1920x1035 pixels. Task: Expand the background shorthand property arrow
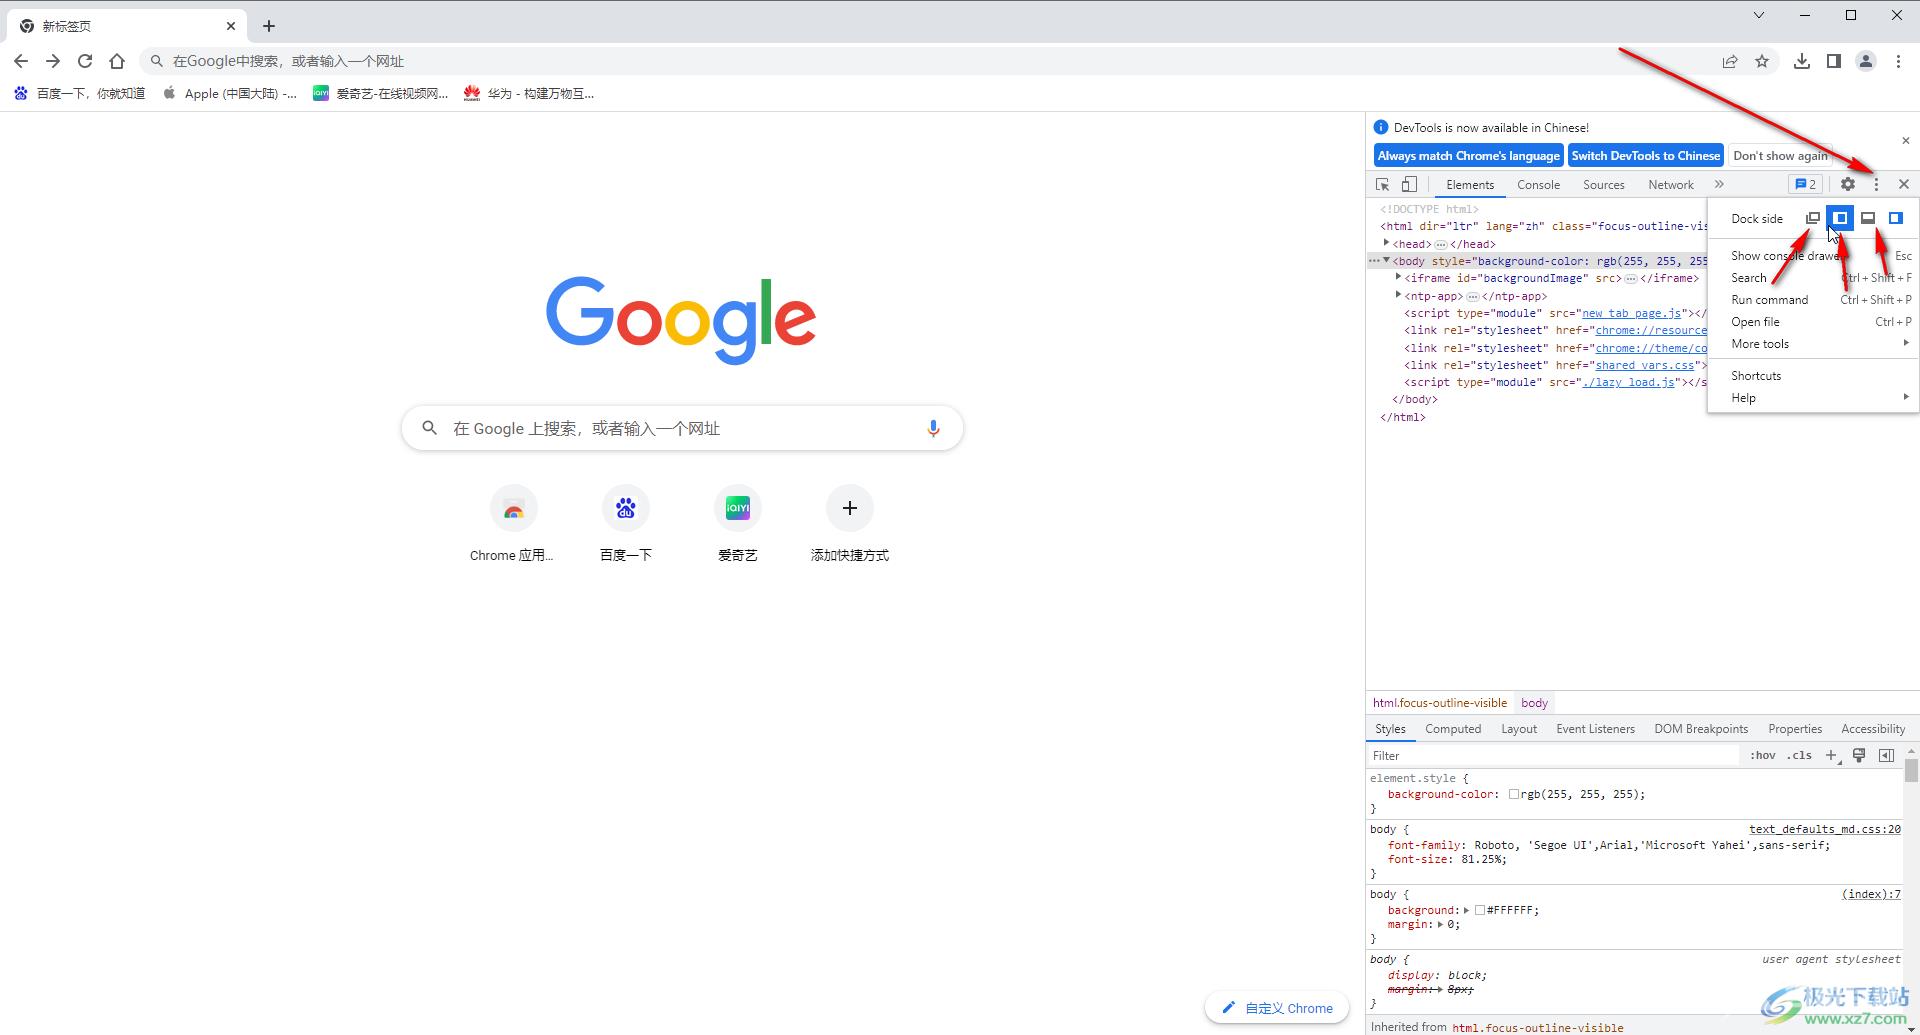pyautogui.click(x=1466, y=910)
